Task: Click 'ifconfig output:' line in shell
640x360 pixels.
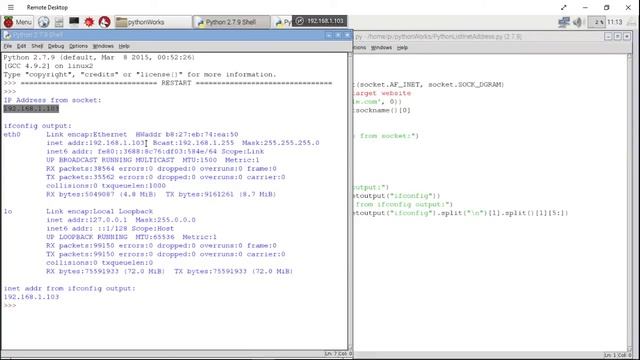Action: coord(38,126)
